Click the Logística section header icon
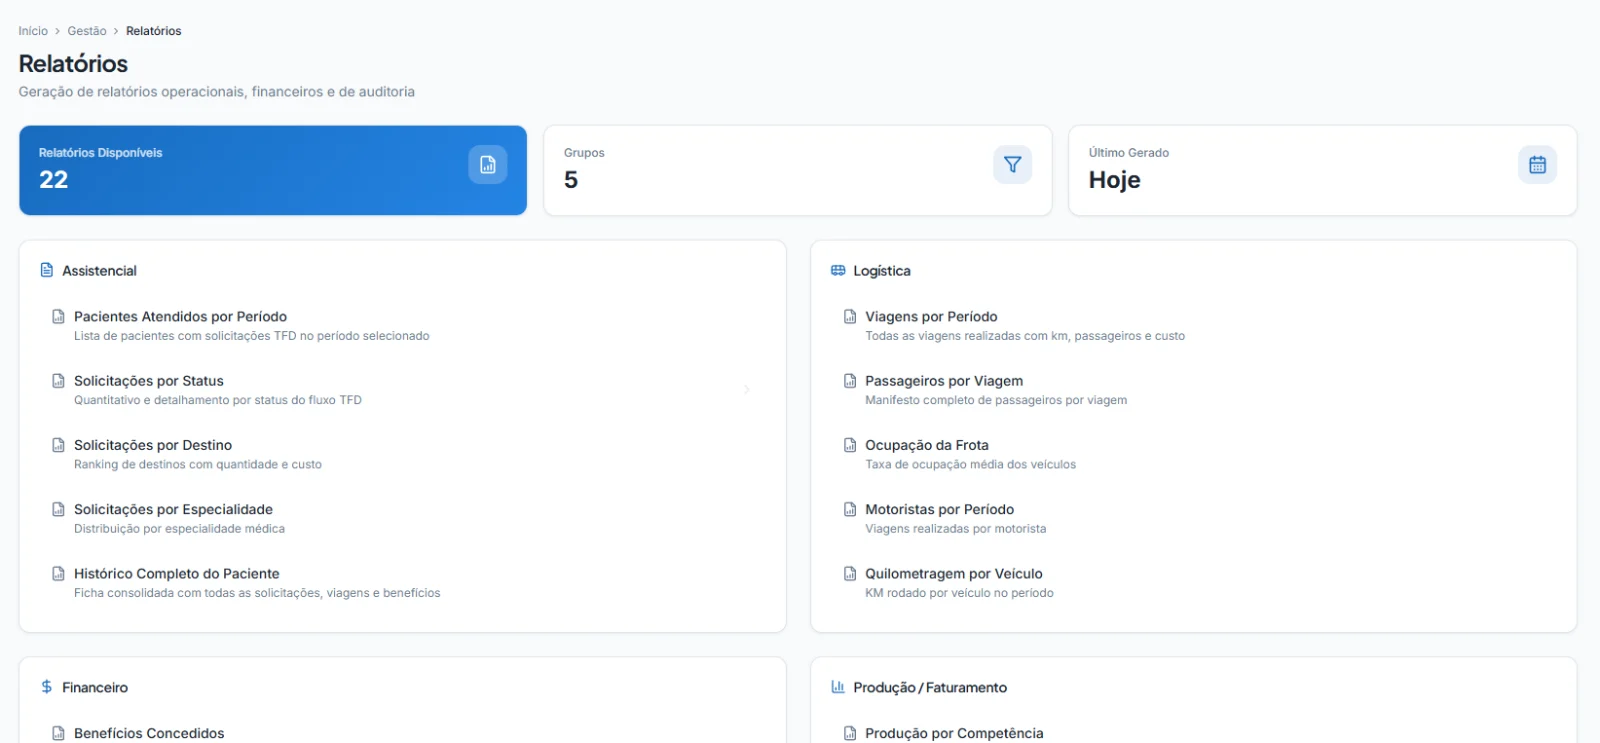Image resolution: width=1600 pixels, height=743 pixels. click(838, 270)
